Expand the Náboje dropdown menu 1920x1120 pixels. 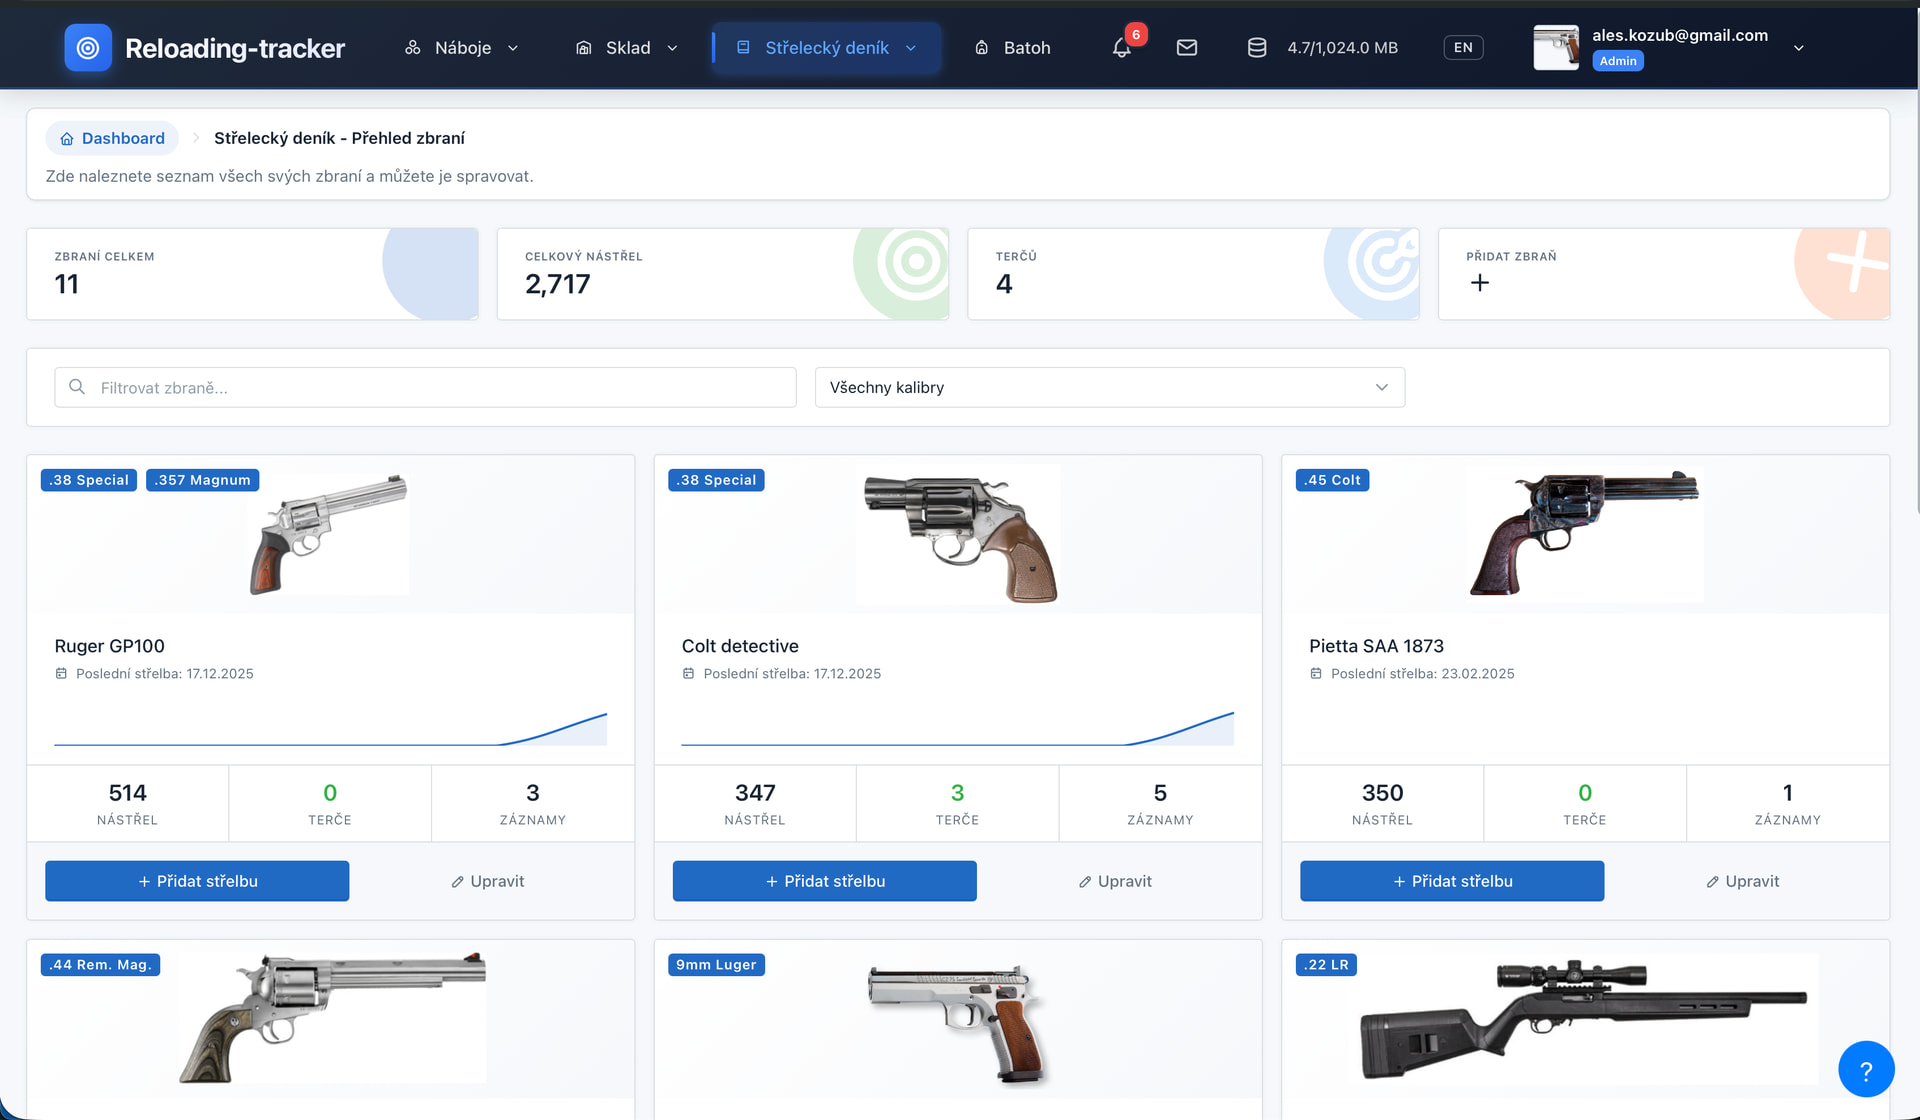tap(462, 48)
